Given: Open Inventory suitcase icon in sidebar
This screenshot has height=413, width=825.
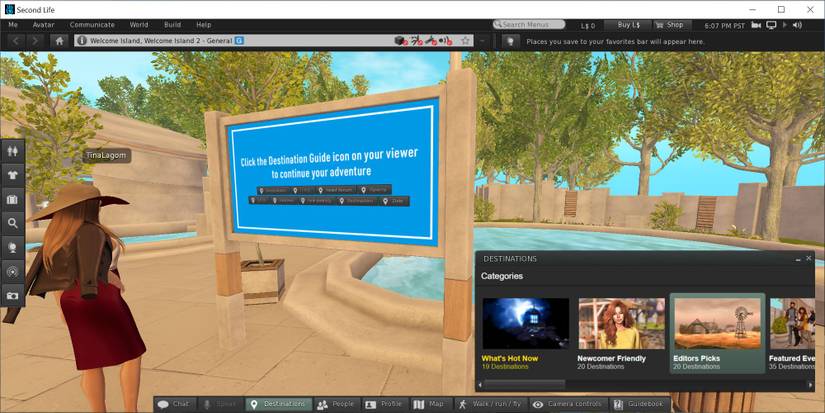Looking at the screenshot, I should click(13, 199).
